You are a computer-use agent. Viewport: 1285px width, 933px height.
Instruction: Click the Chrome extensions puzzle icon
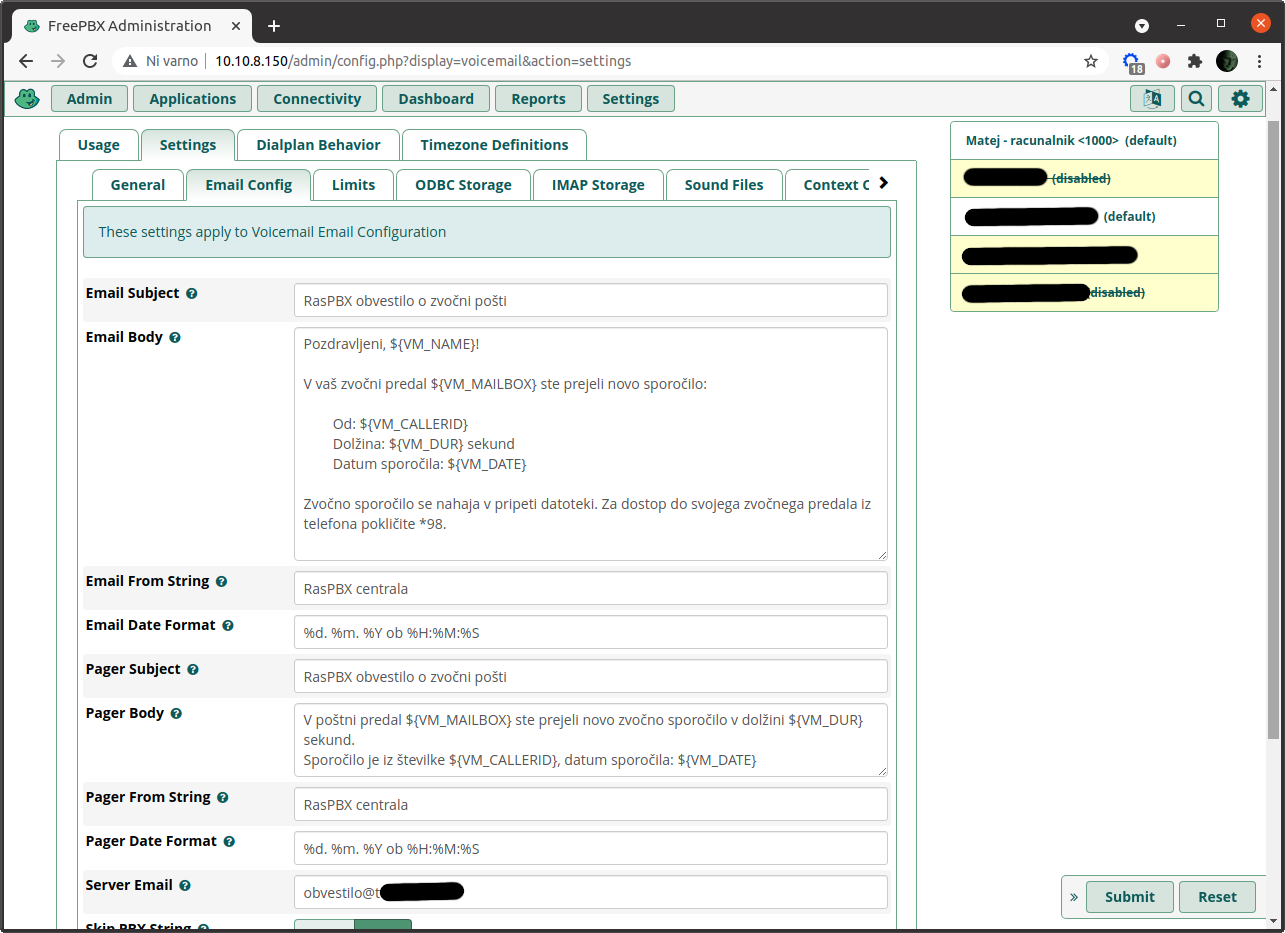[x=1195, y=61]
